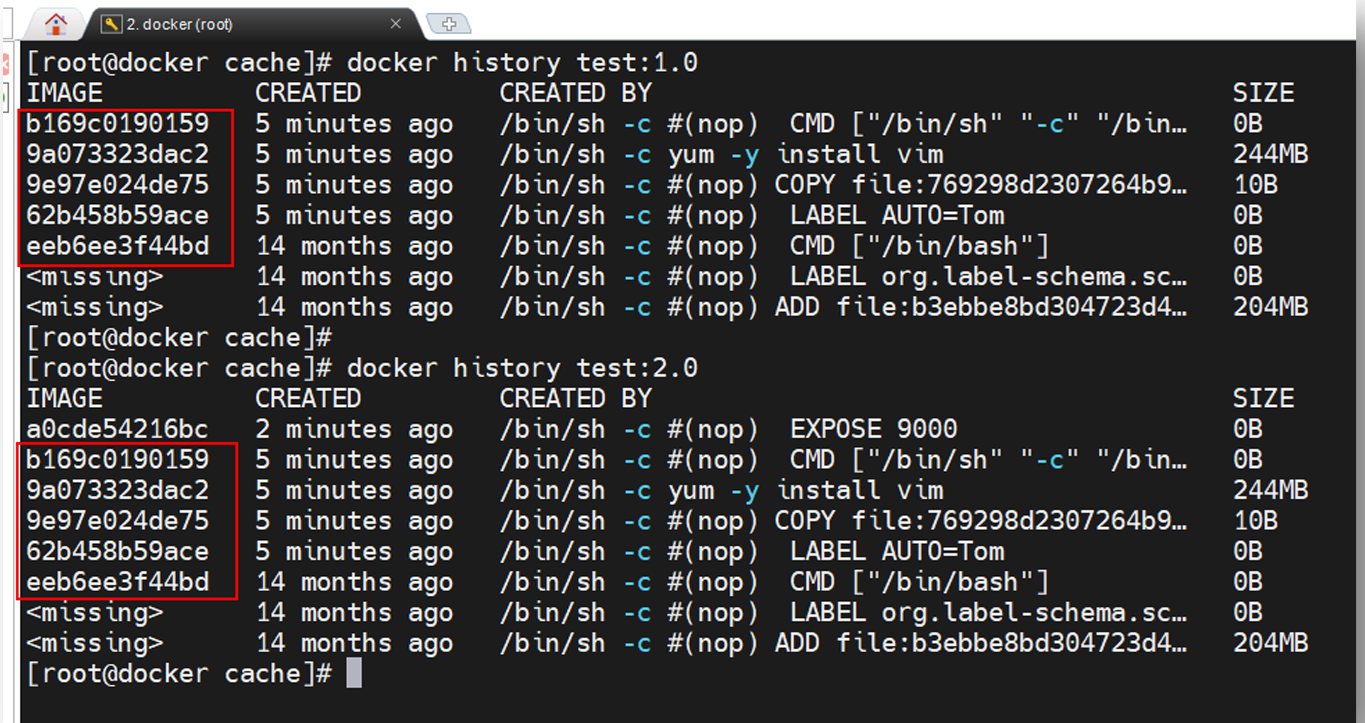The image size is (1365, 723).
Task: Click the first IMAGE column header
Action: click(65, 93)
